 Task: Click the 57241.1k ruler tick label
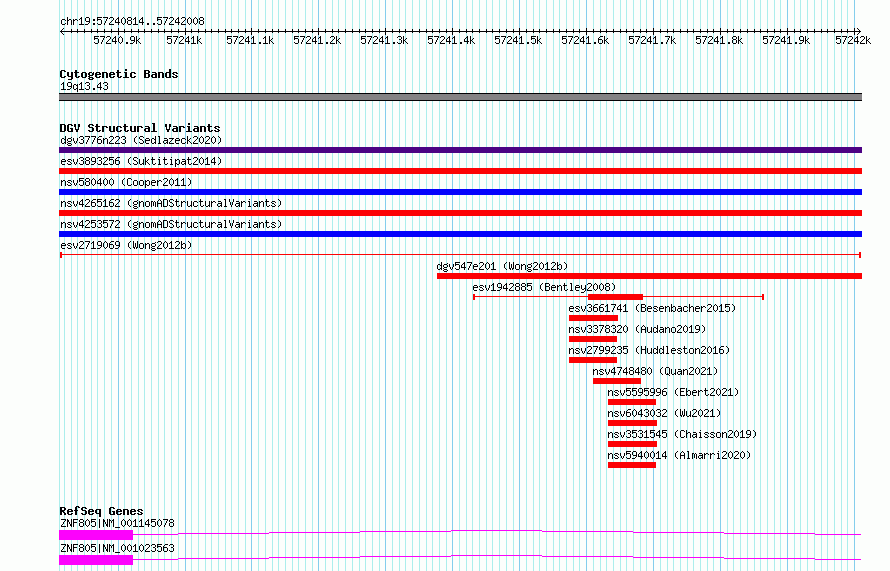(250, 40)
